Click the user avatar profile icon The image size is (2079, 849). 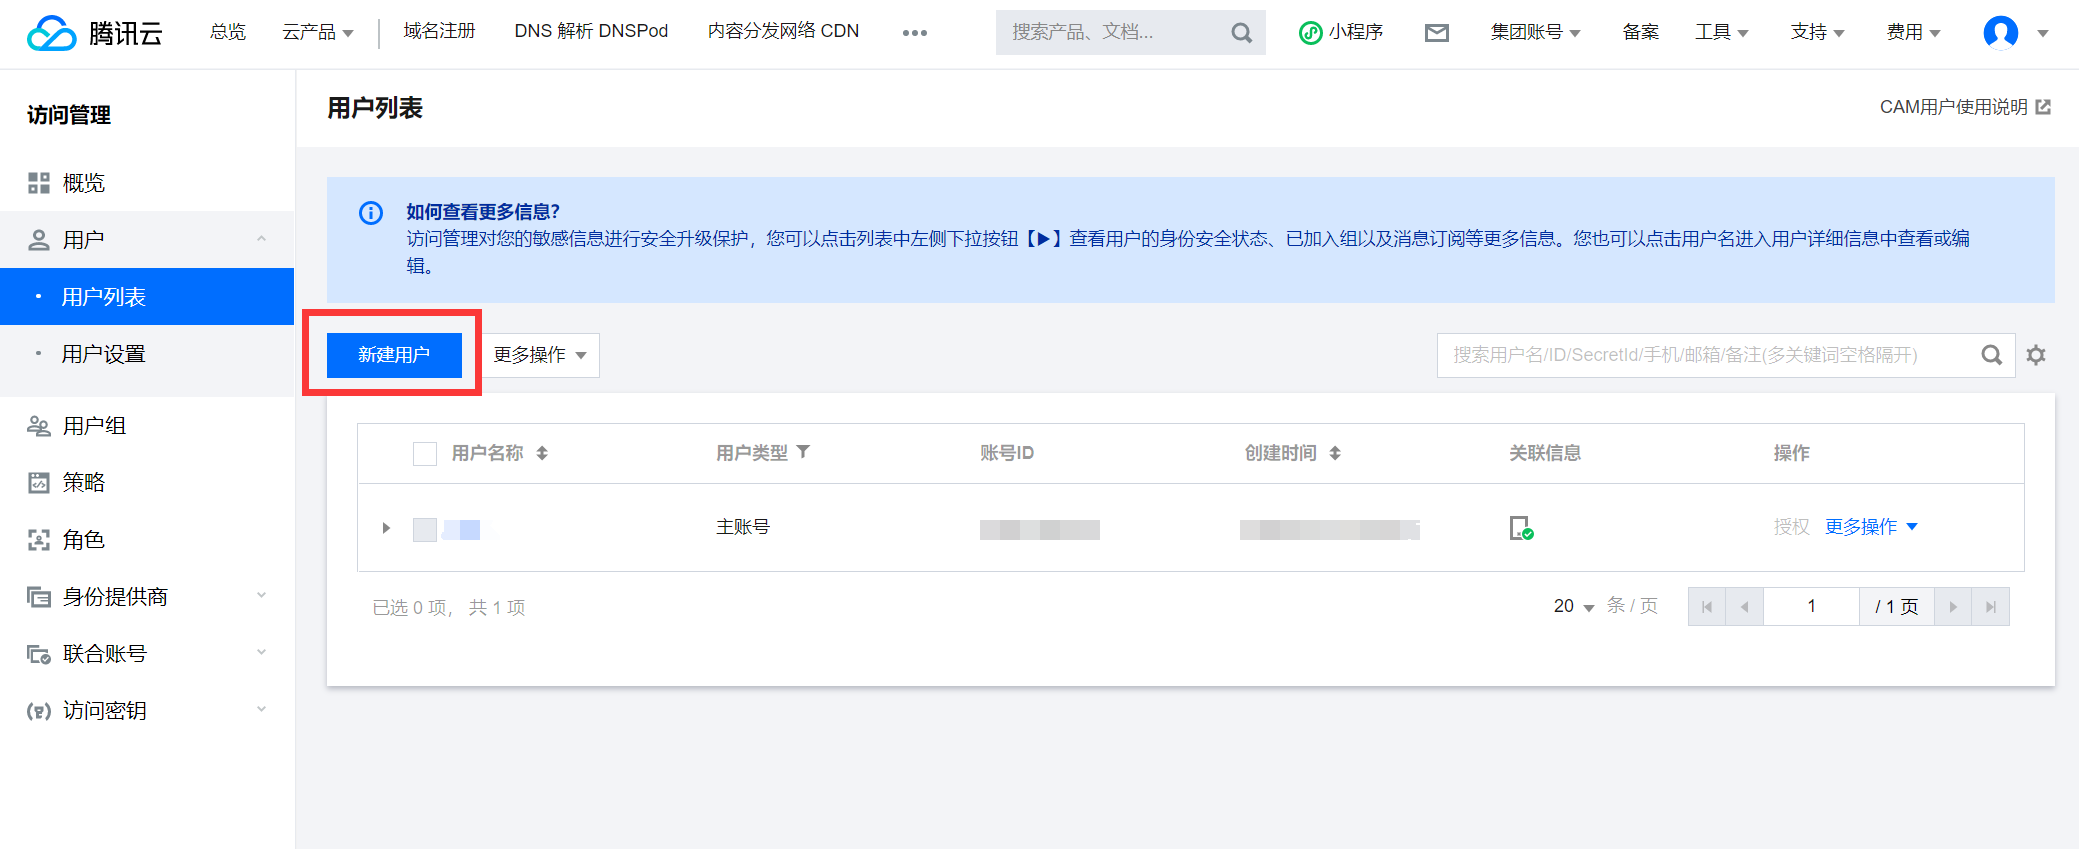pyautogui.click(x=2000, y=33)
